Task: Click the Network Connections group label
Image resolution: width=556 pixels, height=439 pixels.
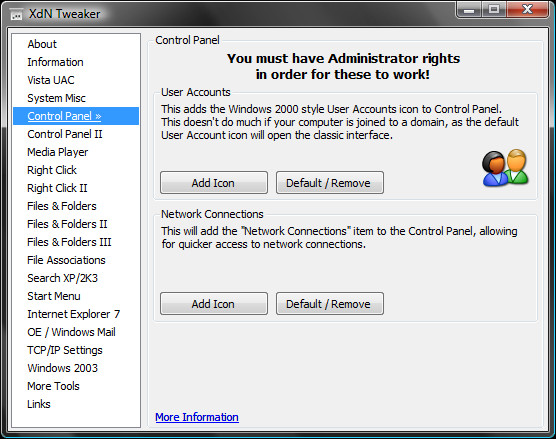Action: pyautogui.click(x=212, y=214)
